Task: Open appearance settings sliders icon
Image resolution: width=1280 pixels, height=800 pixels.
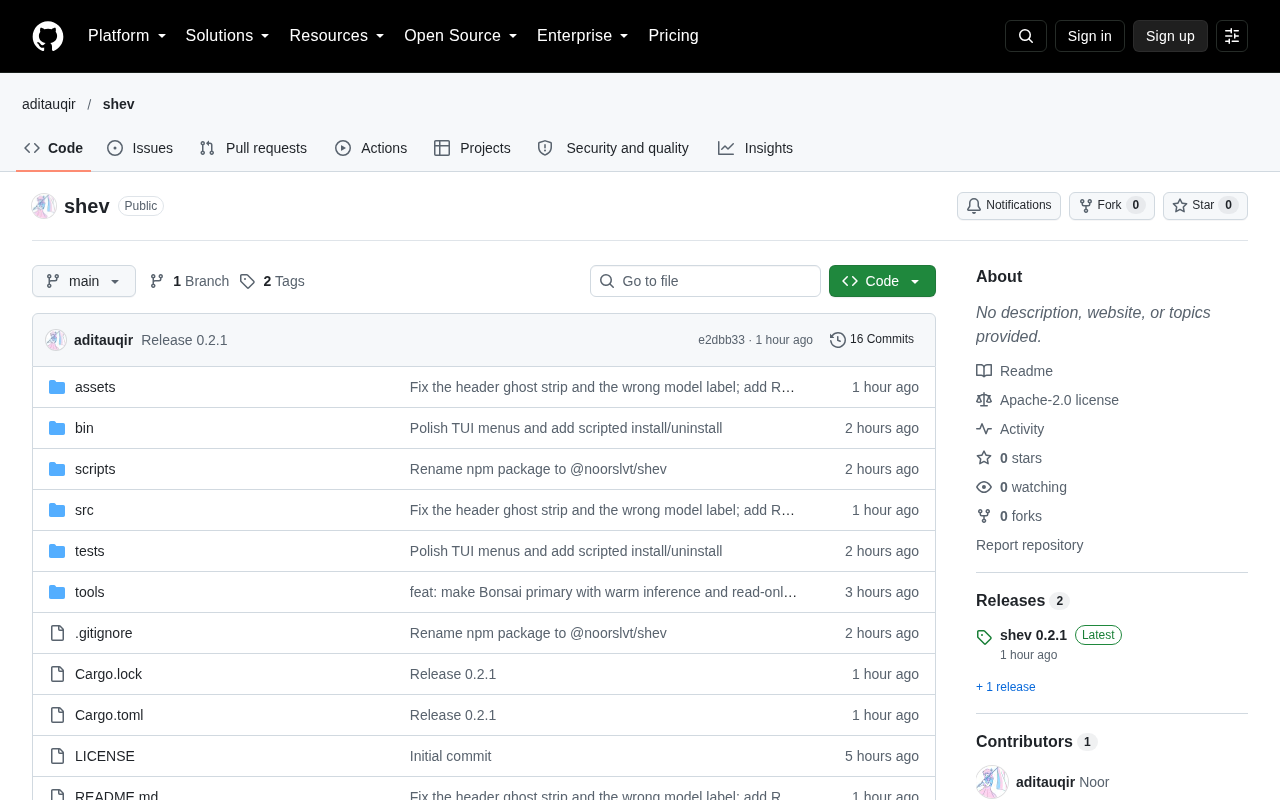Action: click(1232, 36)
